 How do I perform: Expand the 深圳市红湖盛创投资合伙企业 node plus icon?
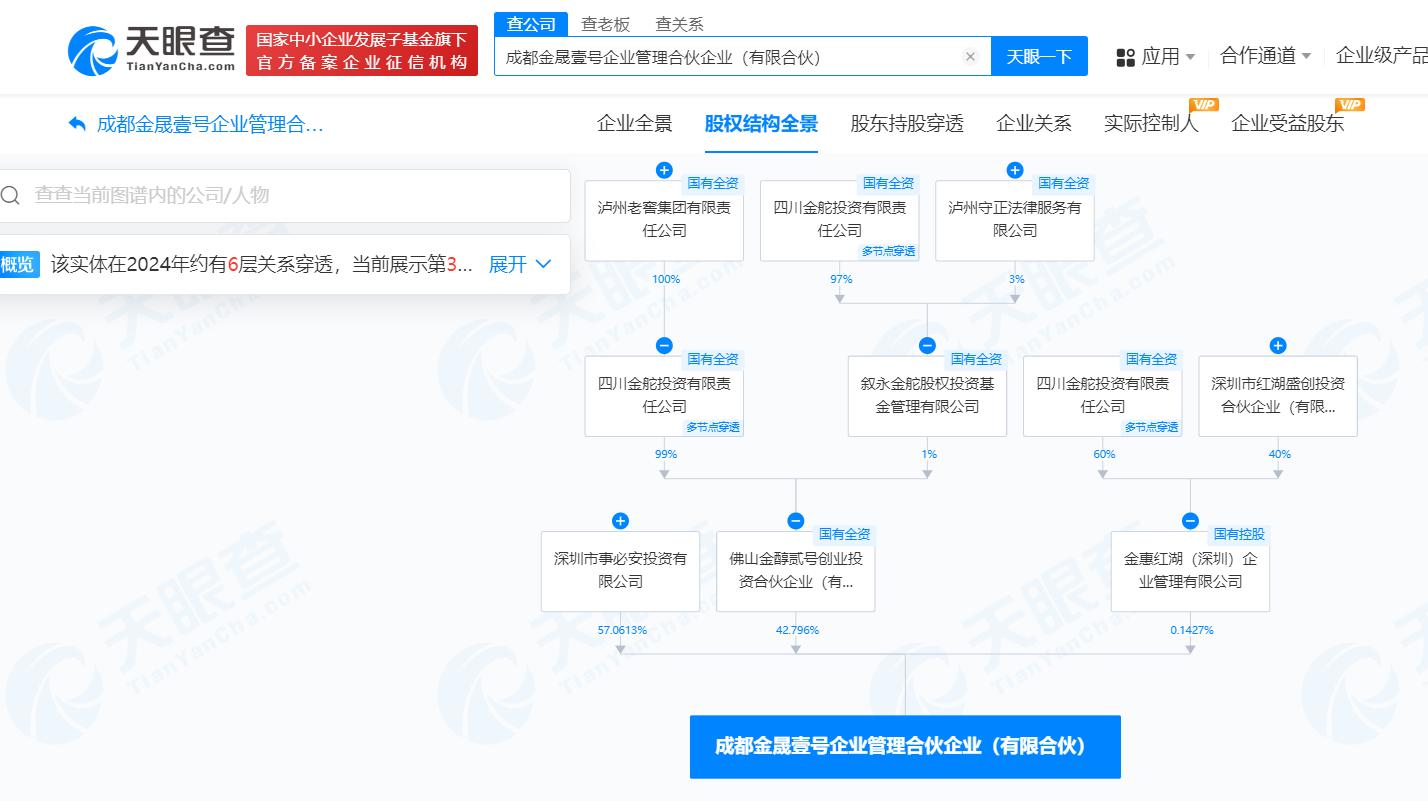coord(1277,346)
